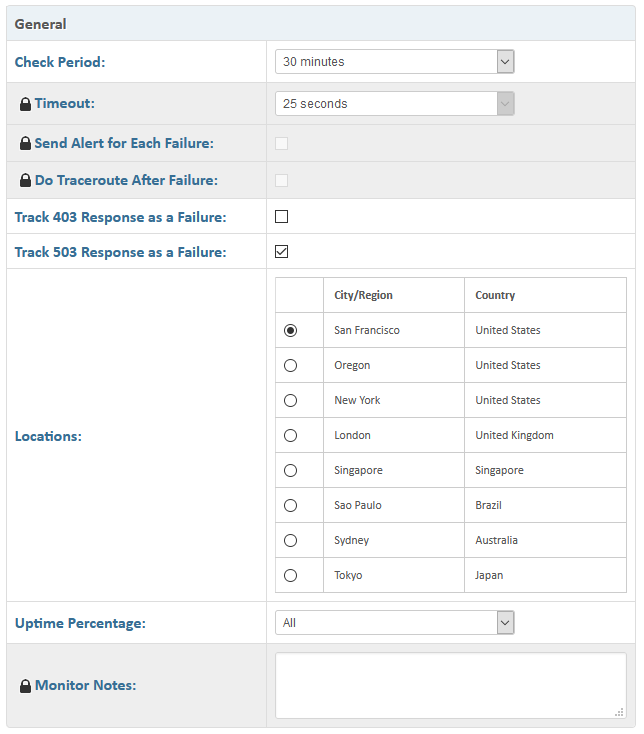Image resolution: width=644 pixels, height=734 pixels.
Task: Click the Send Alert for Each Failure checkbox
Action: pos(281,143)
